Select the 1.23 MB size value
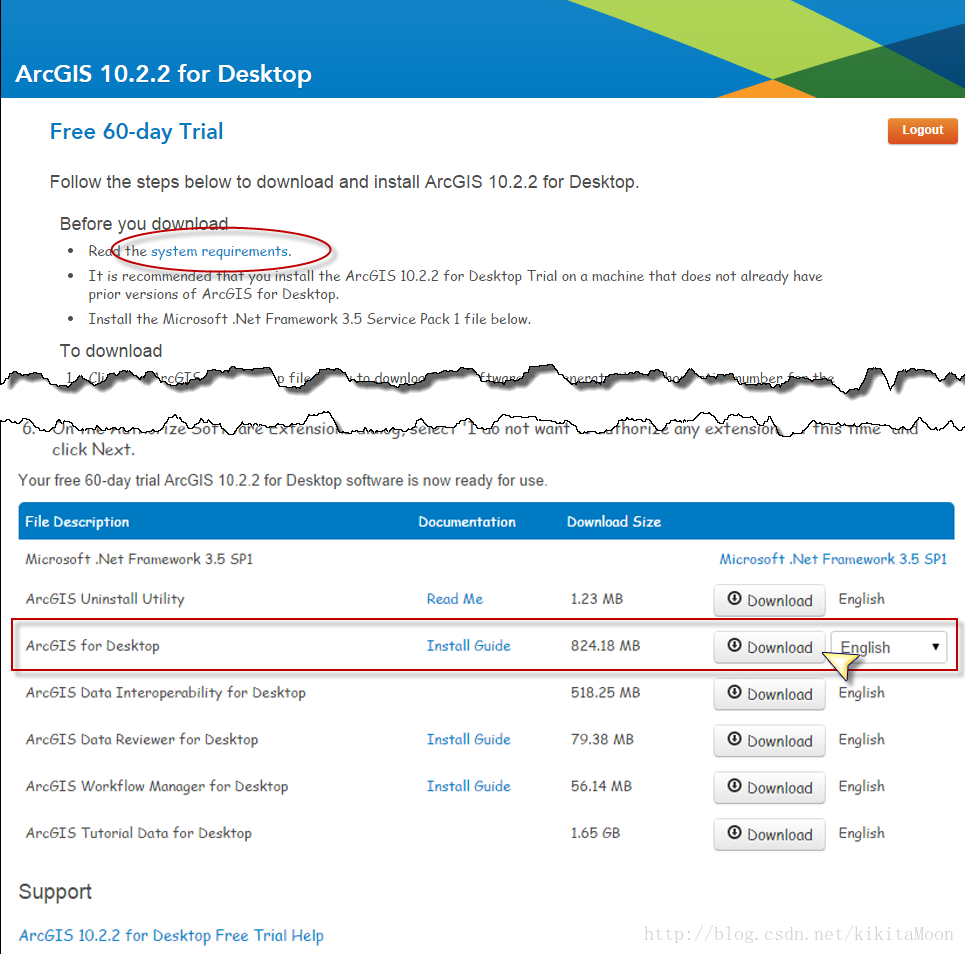 point(596,599)
